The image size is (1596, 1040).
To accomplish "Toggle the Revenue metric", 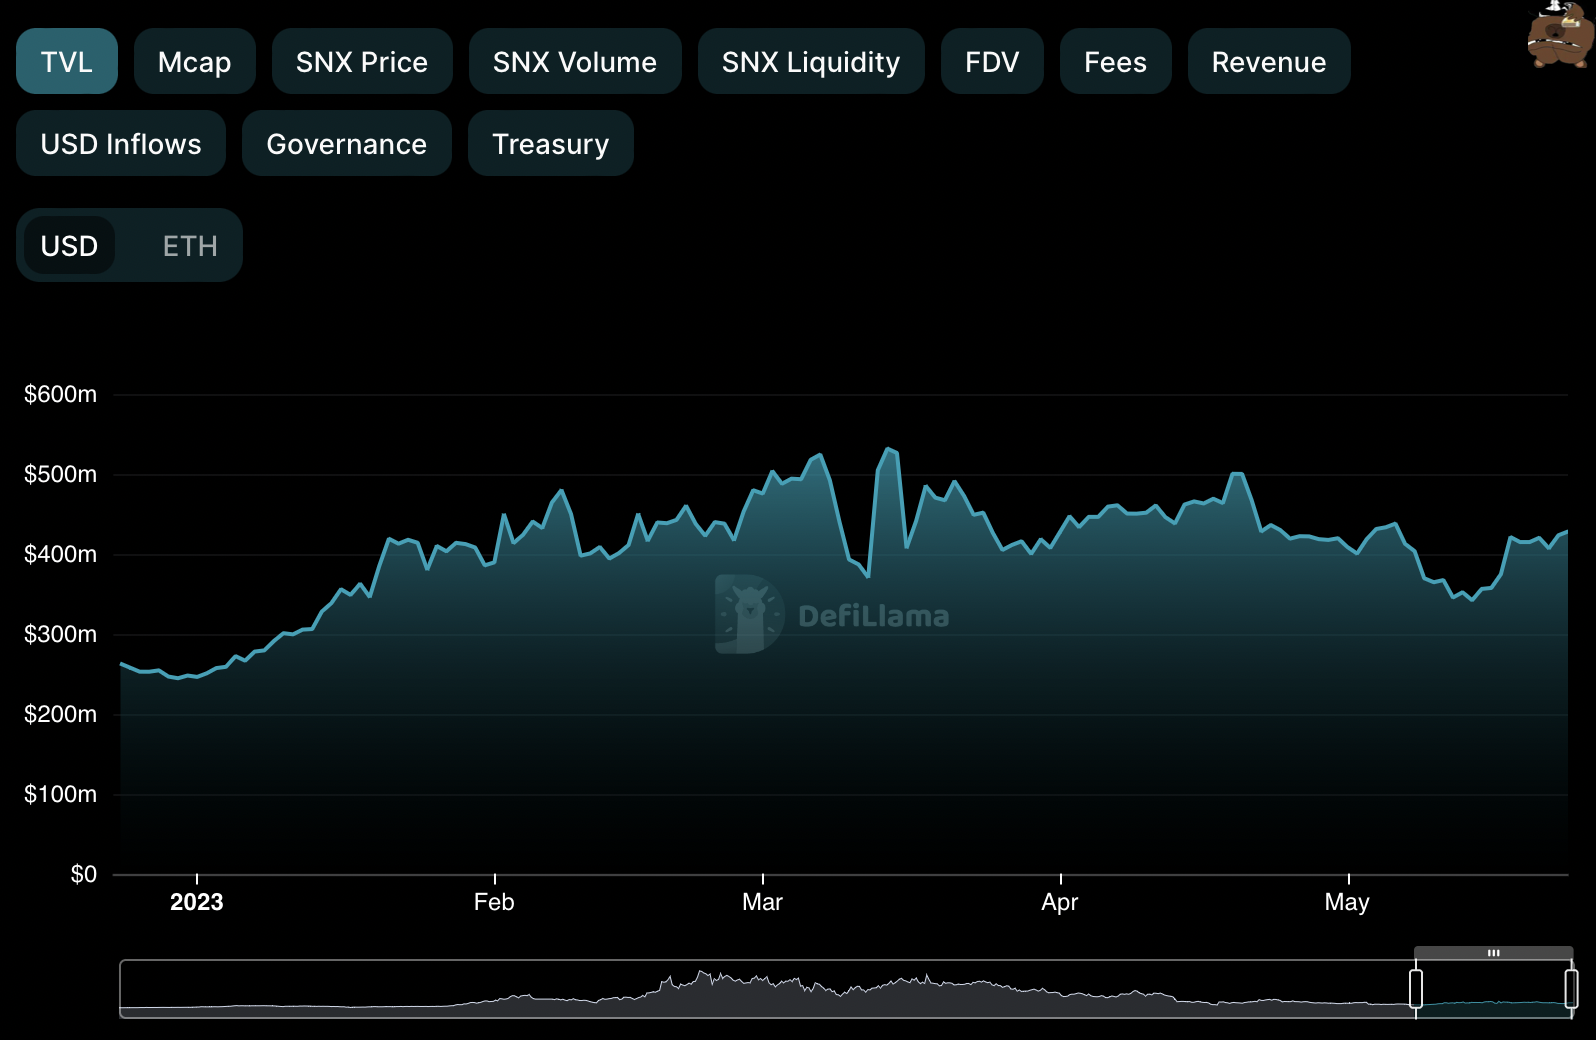I will (x=1269, y=61).
